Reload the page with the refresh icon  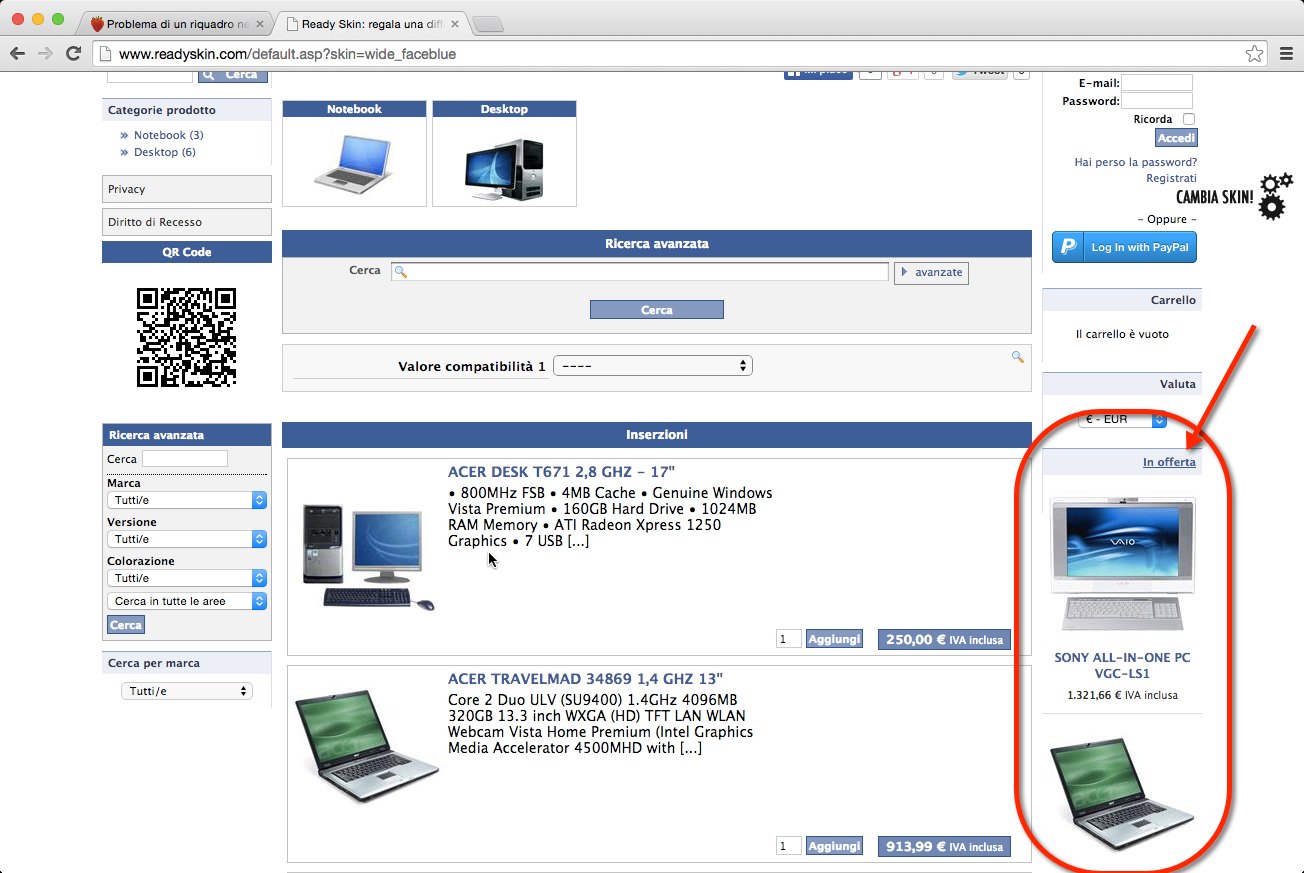pos(73,54)
